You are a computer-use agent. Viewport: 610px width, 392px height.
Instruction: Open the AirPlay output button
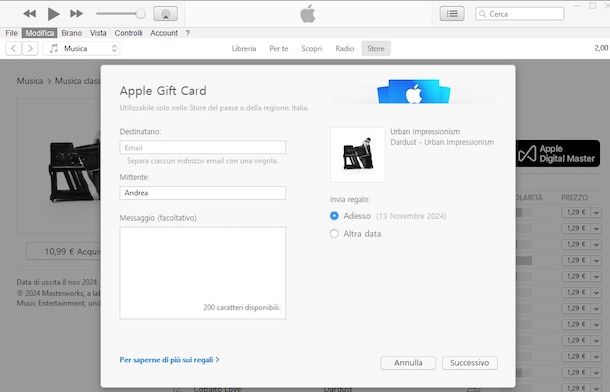(x=166, y=14)
